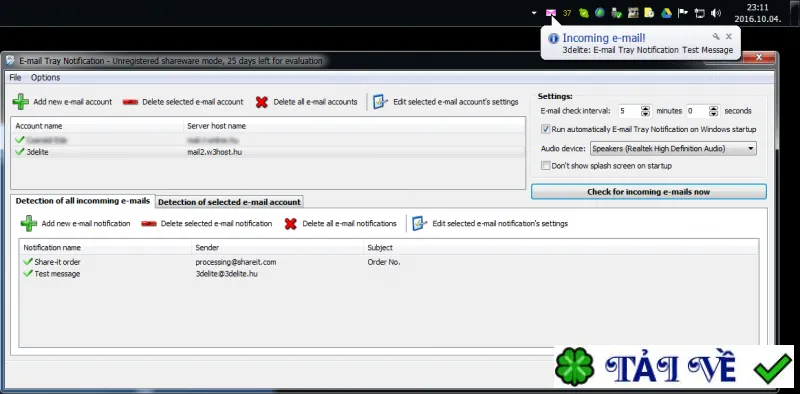Click the red minus Delete selected e-mail account icon
Screen dimensions: 800x394
131,102
